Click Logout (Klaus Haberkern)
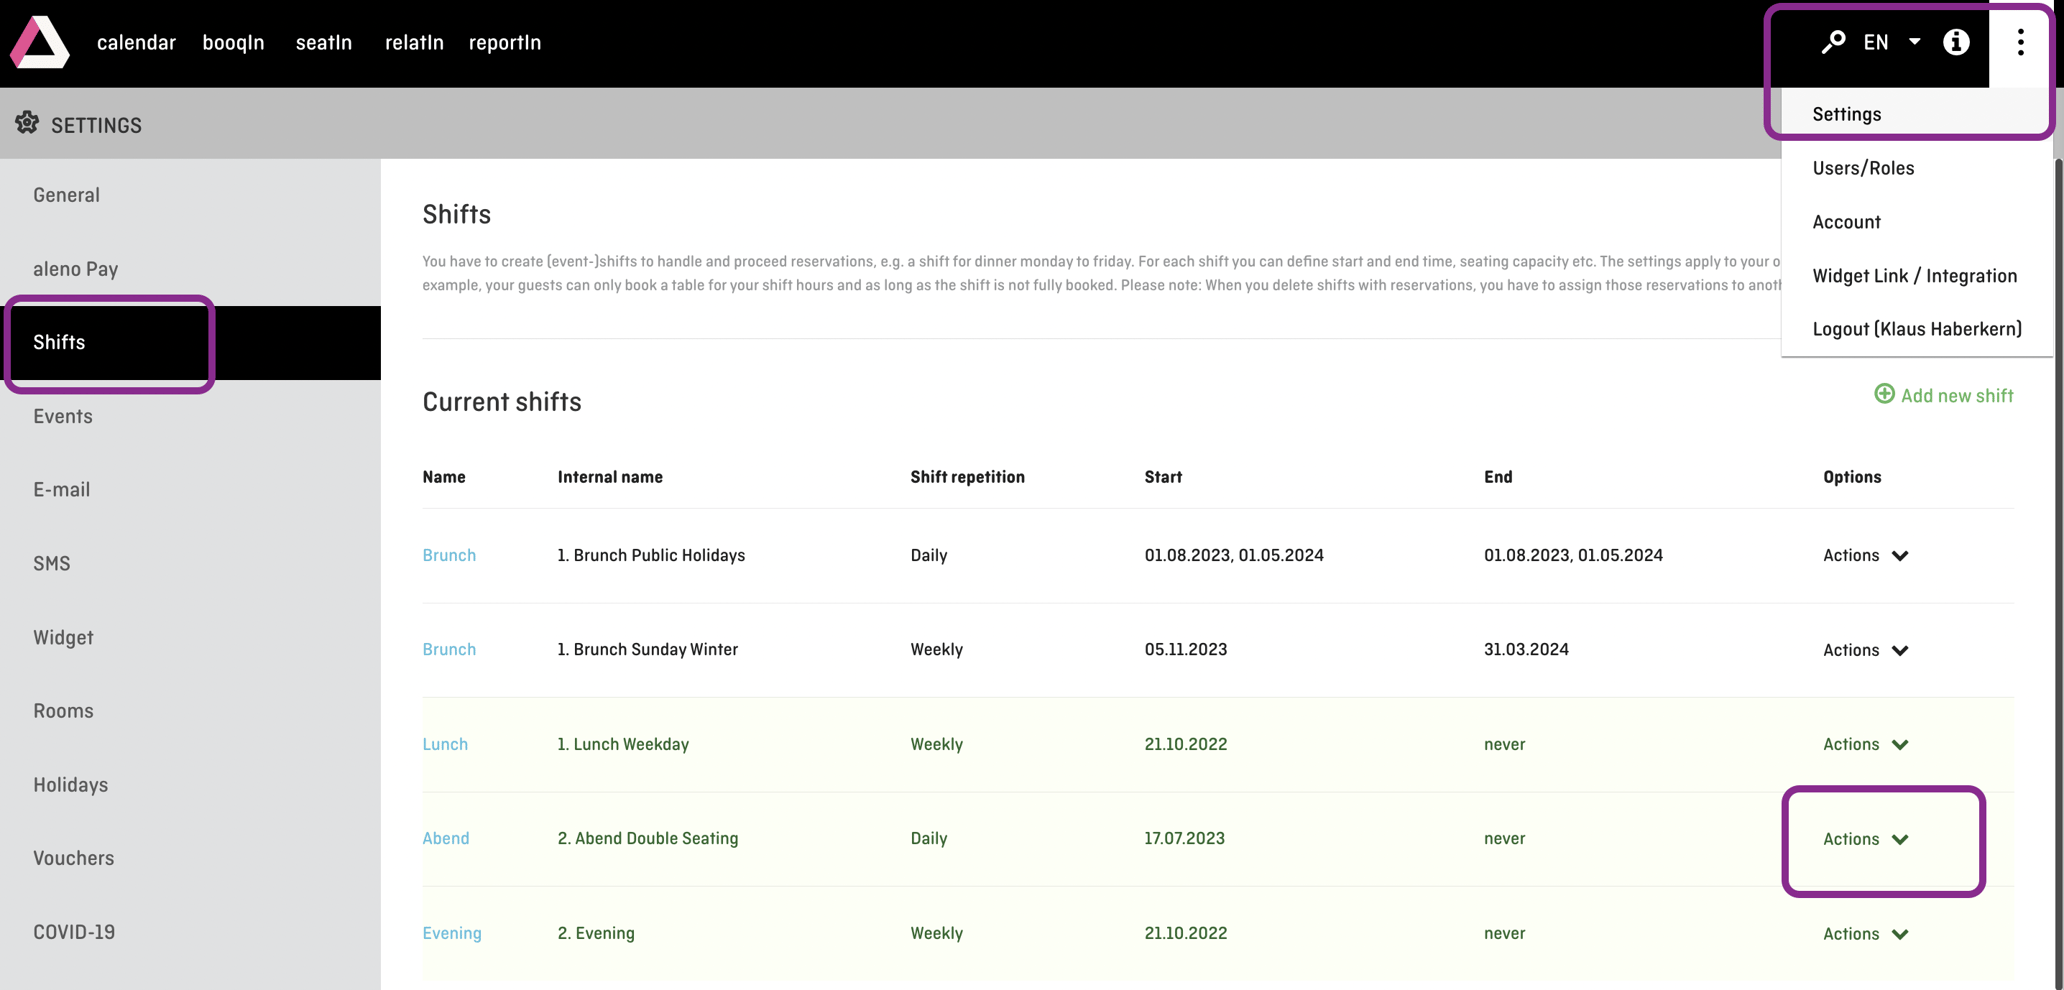The width and height of the screenshot is (2064, 990). (x=1917, y=329)
